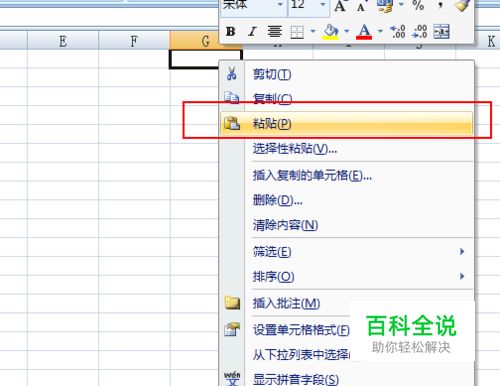Click the accounting number format icon

(384, 6)
